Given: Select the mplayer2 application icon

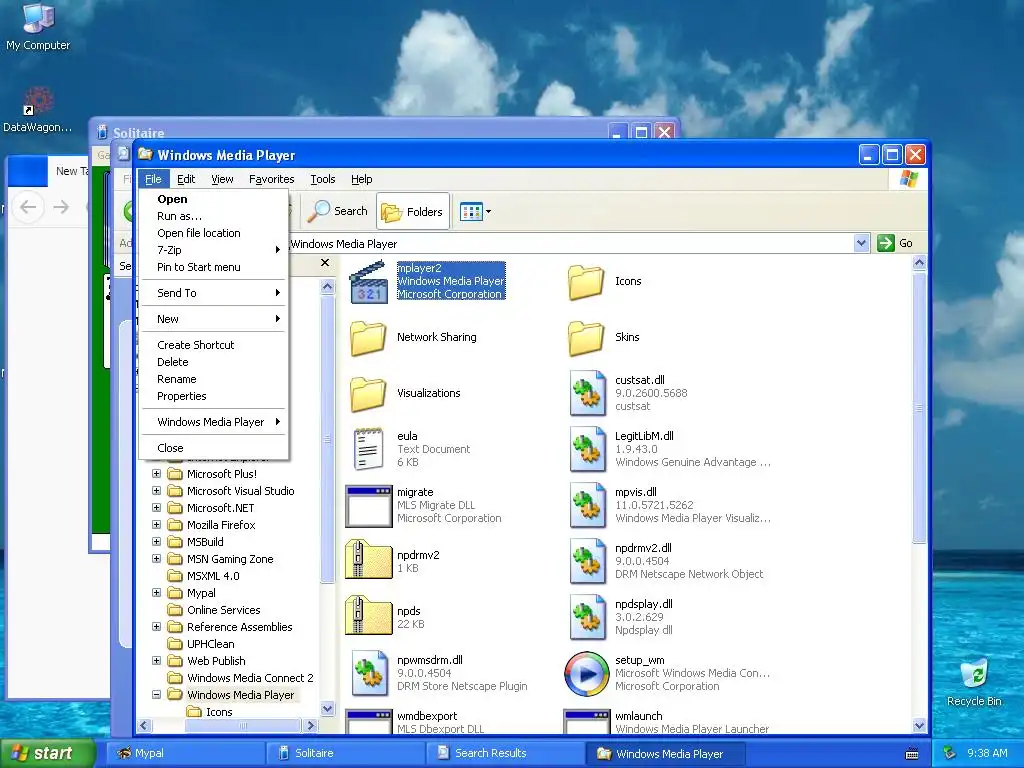Looking at the screenshot, I should (368, 281).
